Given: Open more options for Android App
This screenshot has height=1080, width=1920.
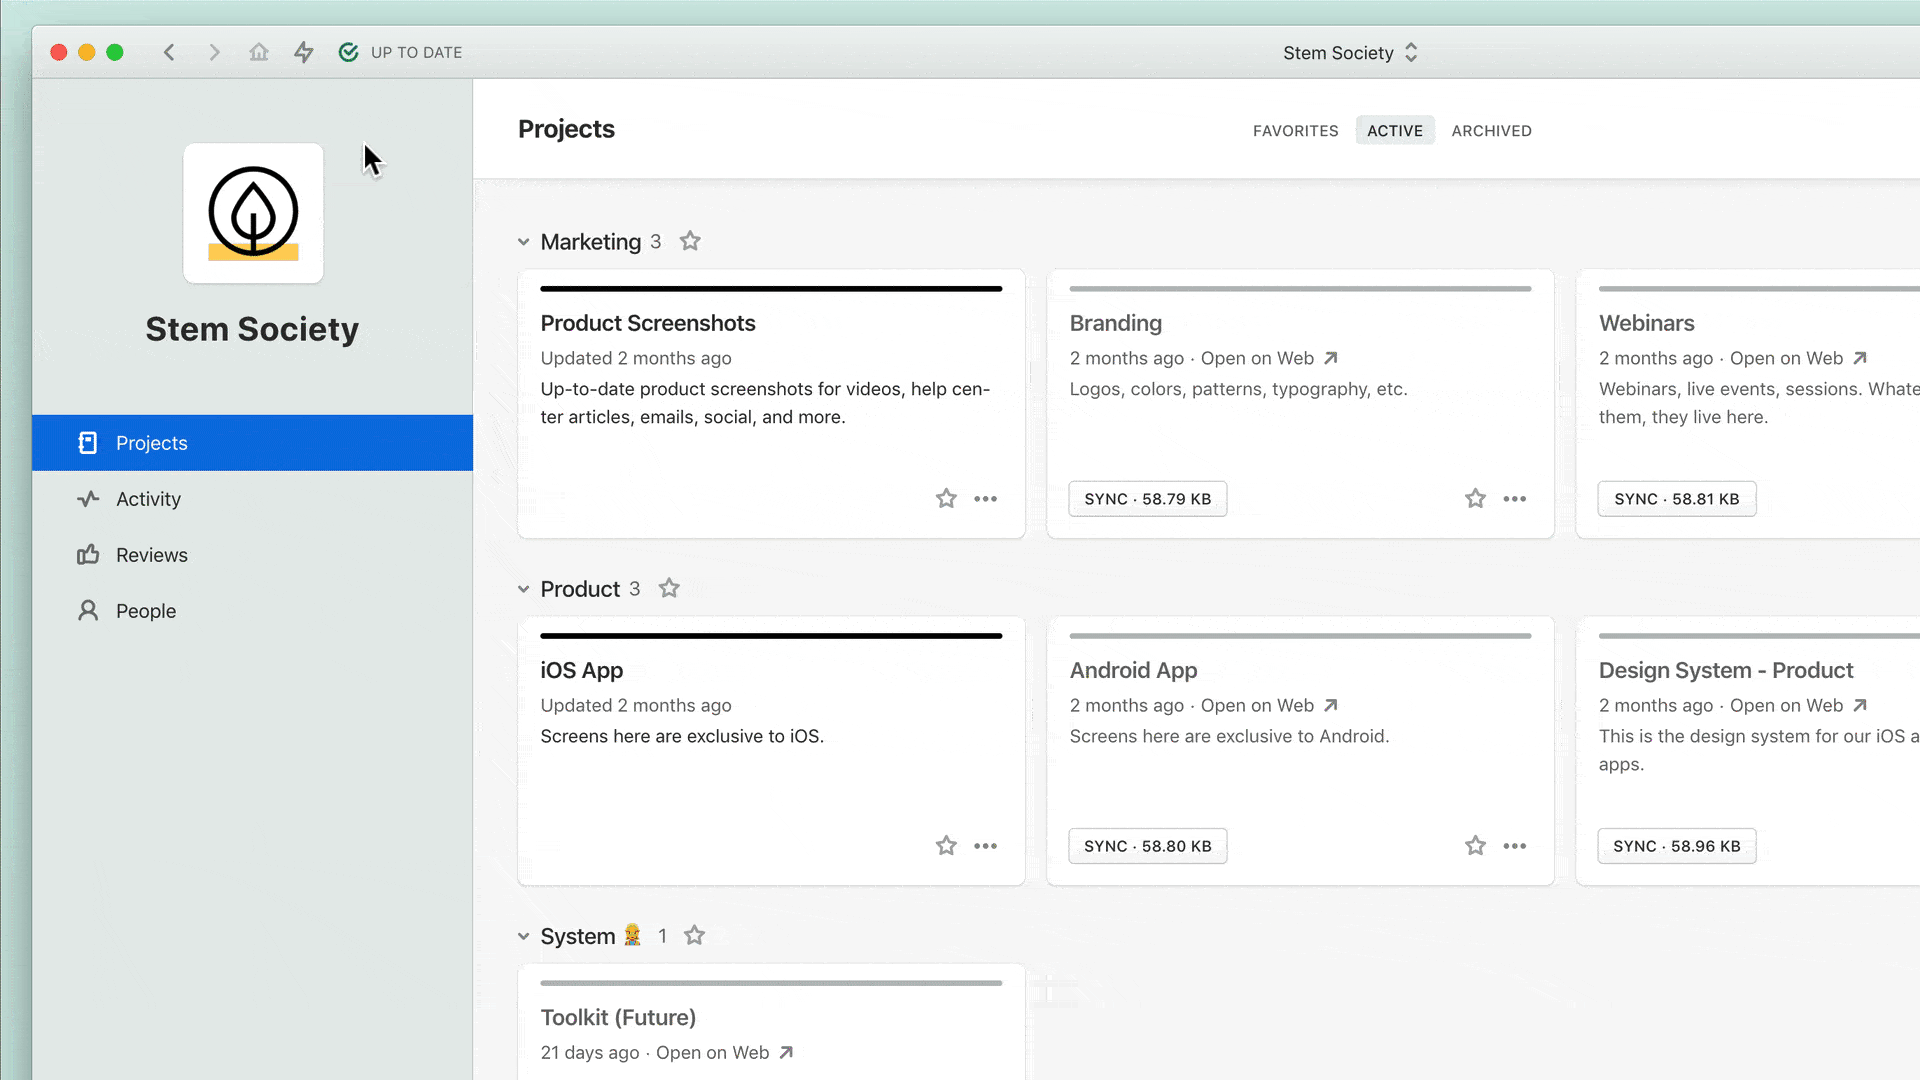Looking at the screenshot, I should [x=1515, y=846].
